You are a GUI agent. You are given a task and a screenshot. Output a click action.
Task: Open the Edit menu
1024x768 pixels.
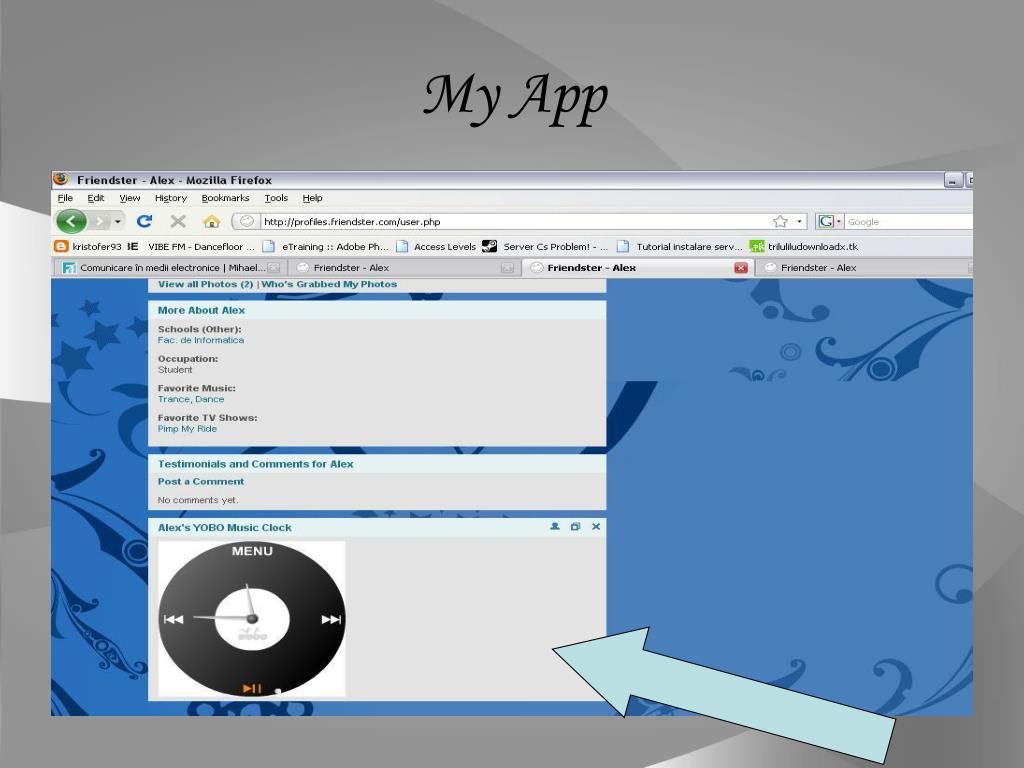(x=96, y=198)
